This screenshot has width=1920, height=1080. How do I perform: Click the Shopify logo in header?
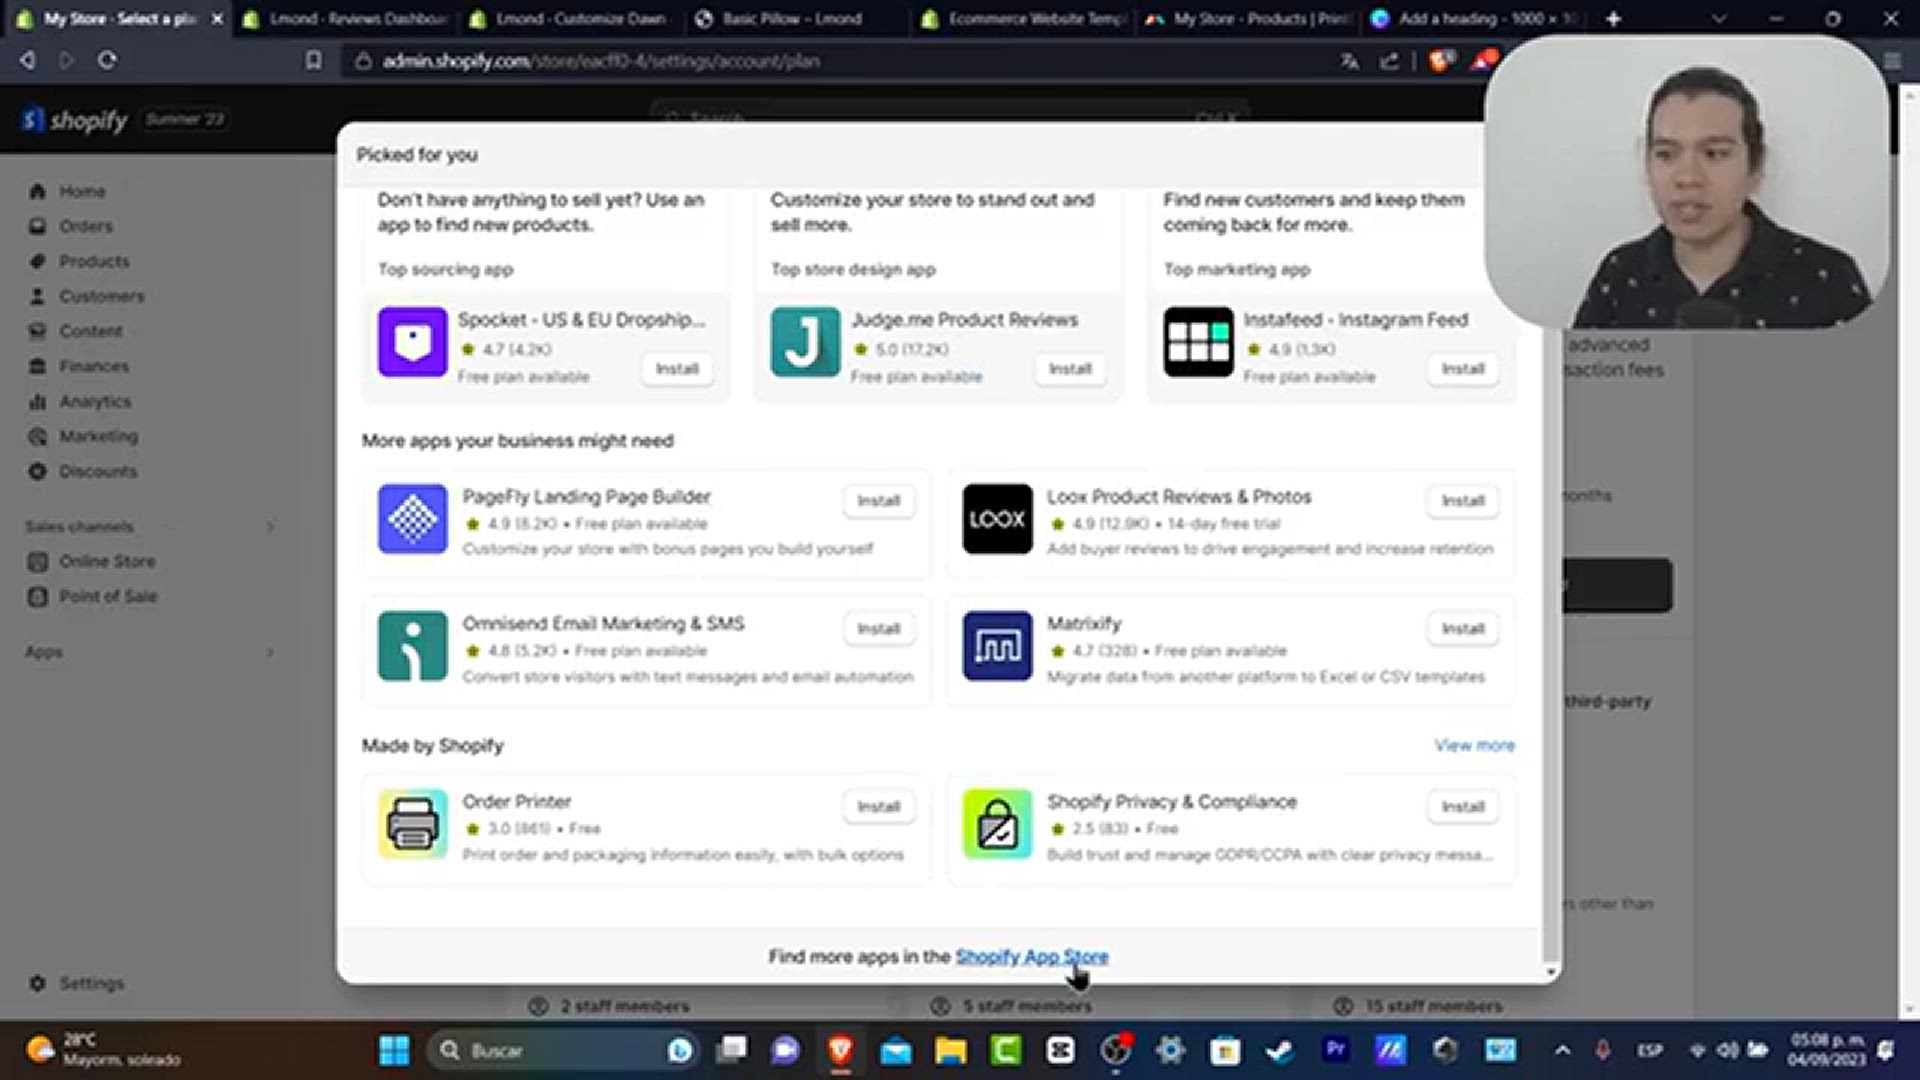(76, 120)
